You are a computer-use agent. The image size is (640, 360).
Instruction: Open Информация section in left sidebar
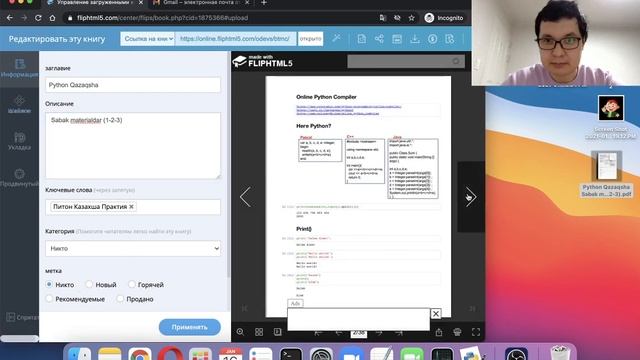coord(19,69)
